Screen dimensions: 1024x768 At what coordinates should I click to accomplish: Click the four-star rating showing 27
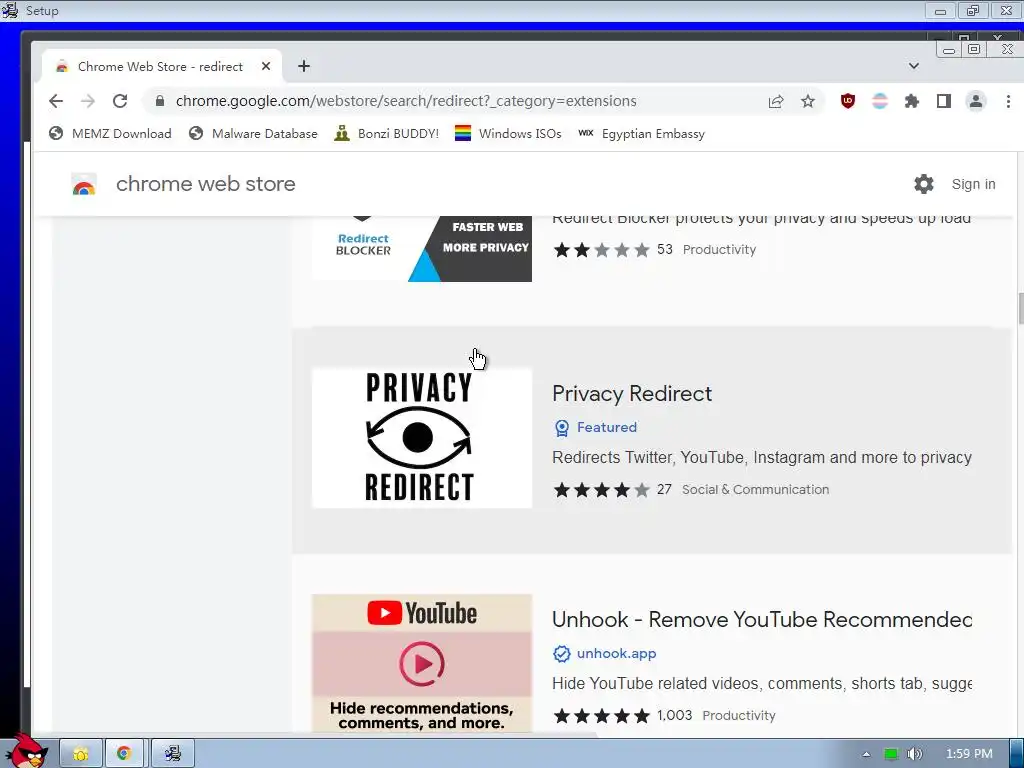coord(601,490)
